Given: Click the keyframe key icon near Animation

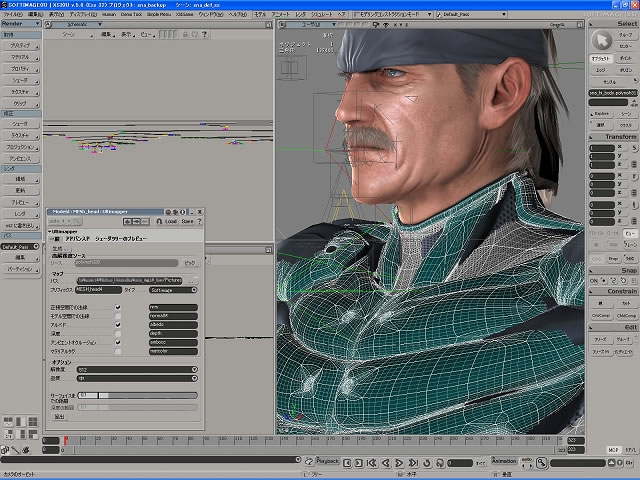Looking at the screenshot, I should click(x=540, y=462).
